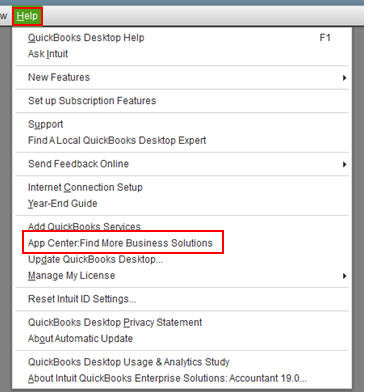This screenshot has width=370, height=392.
Task: Expand the Send Feedback Online submenu
Action: (x=182, y=164)
